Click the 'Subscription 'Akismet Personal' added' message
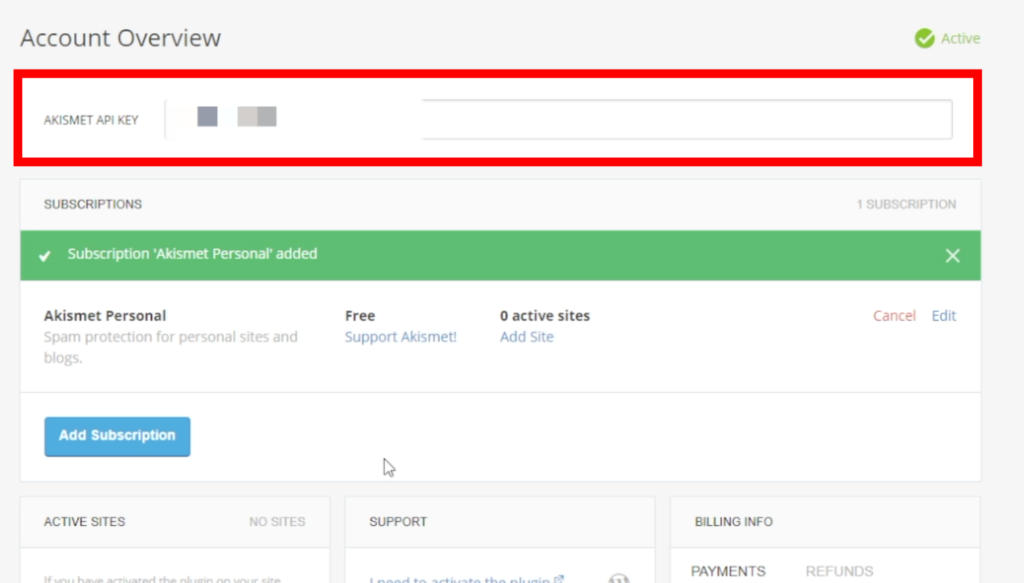Viewport: 1024px width, 583px height. (193, 254)
